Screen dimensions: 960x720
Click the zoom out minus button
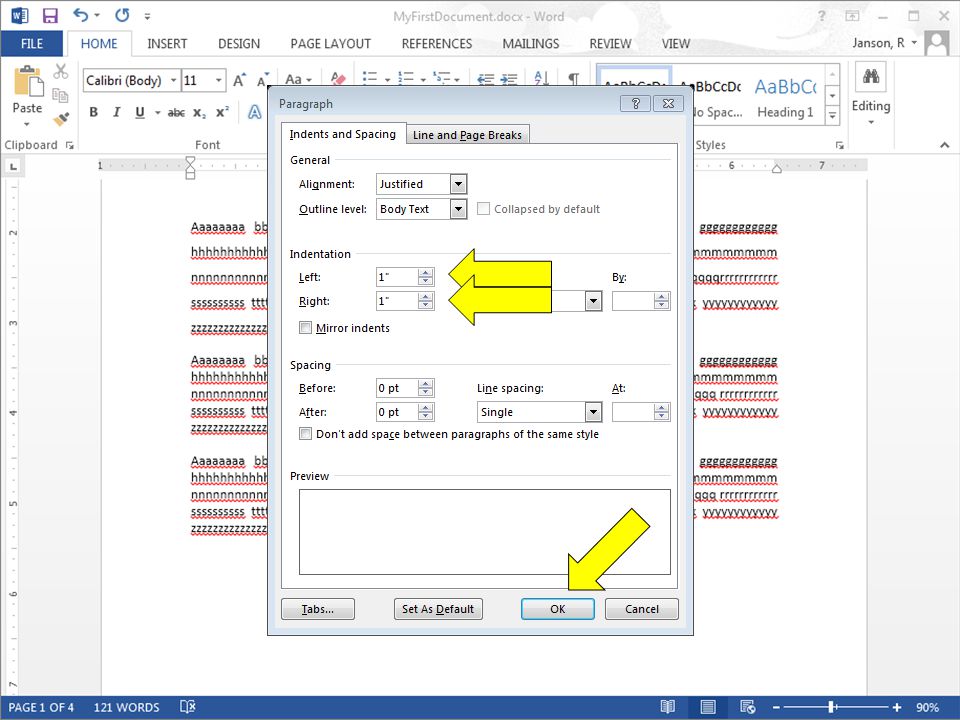pyautogui.click(x=776, y=707)
